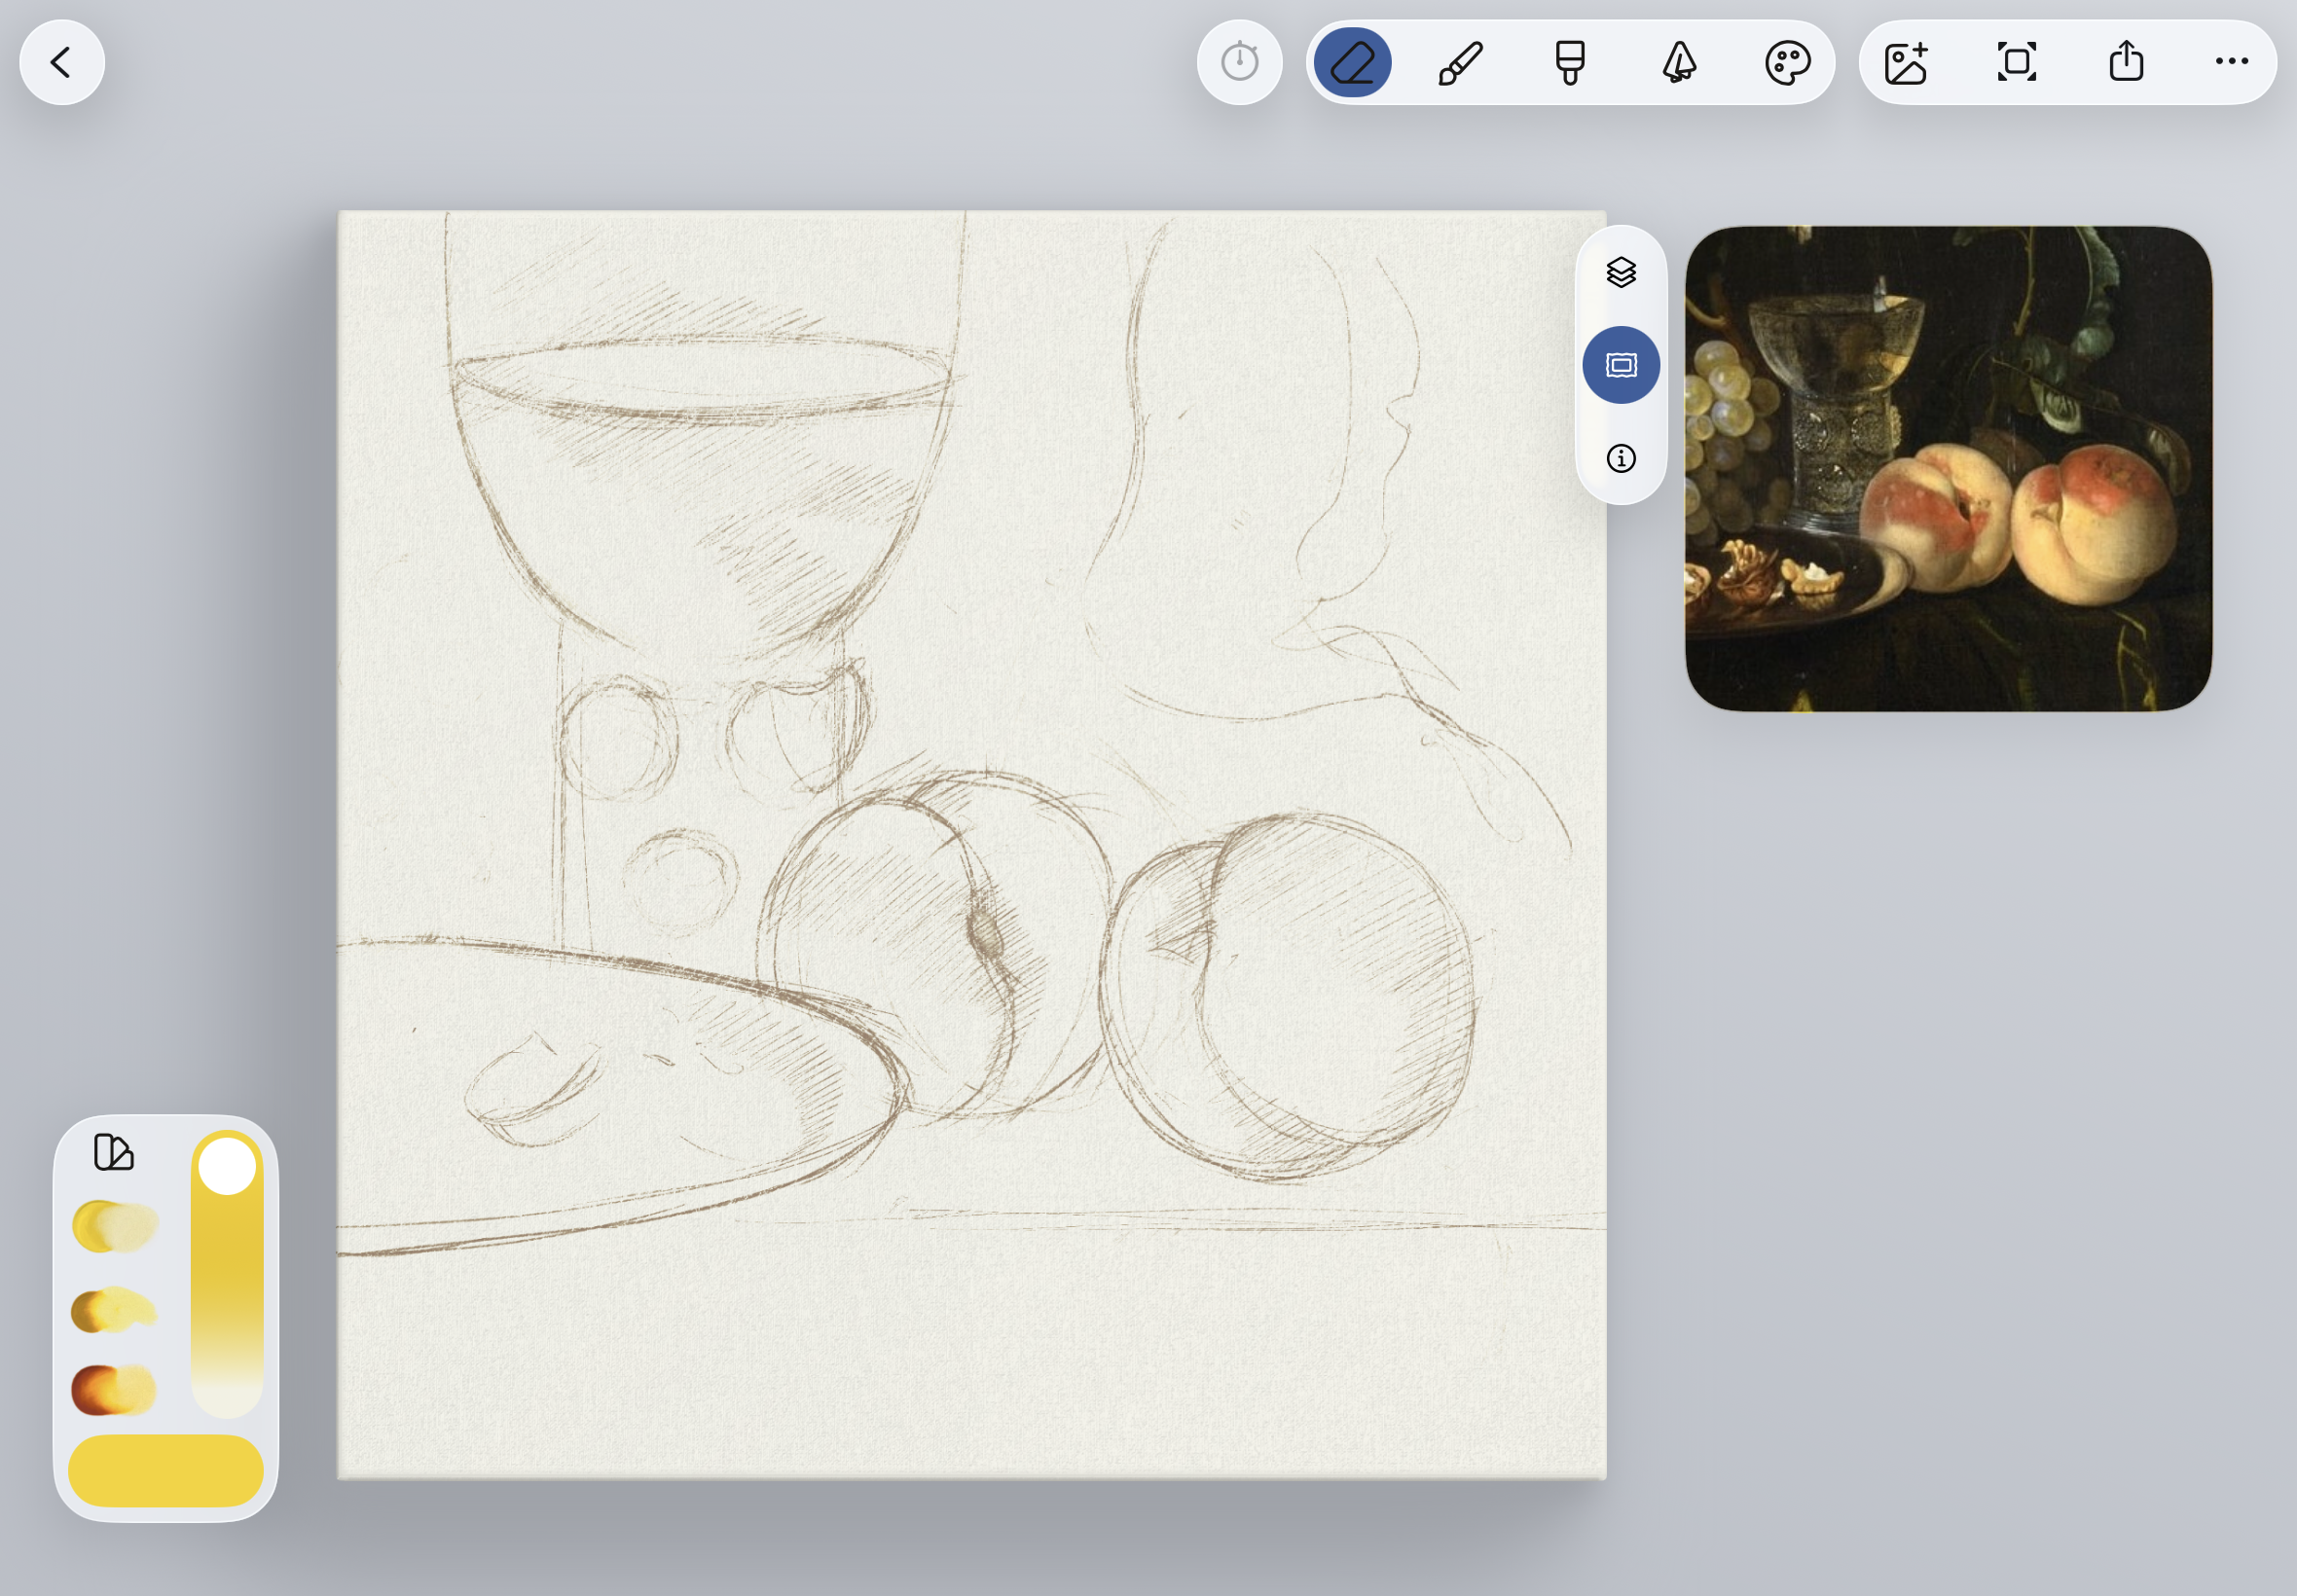Screen dimensions: 2297x1596
Task: Go back using the chevron button
Action: [62, 62]
